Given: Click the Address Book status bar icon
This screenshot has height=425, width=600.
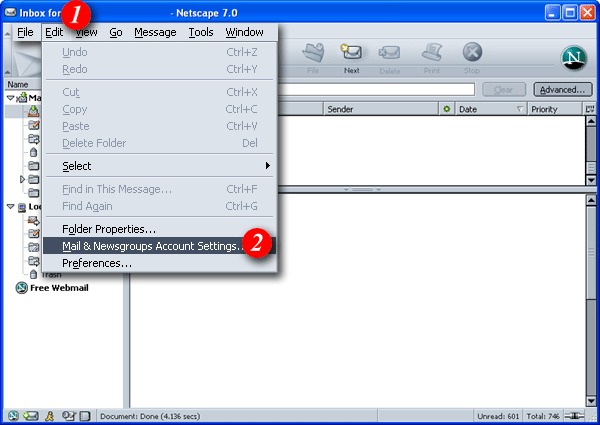Looking at the screenshot, I should point(69,415).
